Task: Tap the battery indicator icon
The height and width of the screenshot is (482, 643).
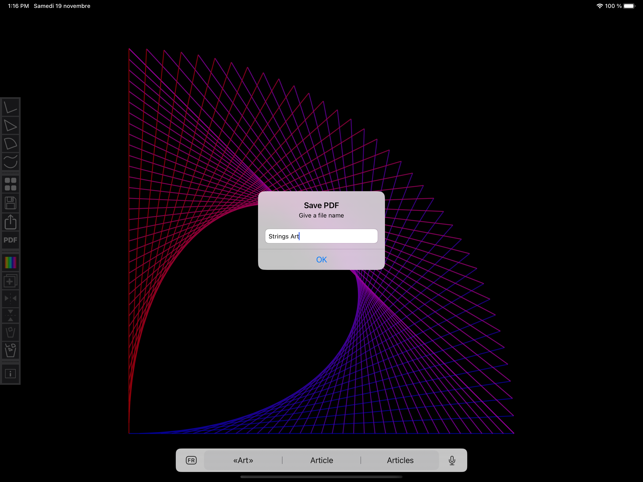Action: (629, 6)
